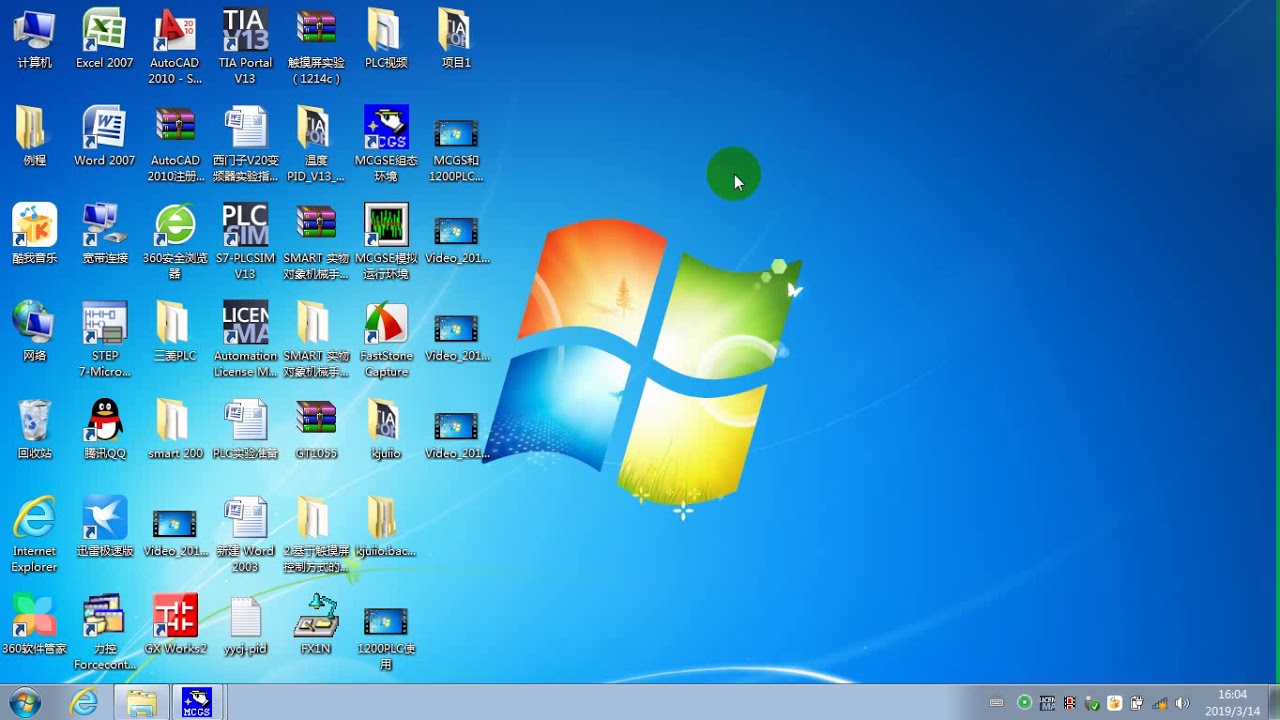Click the 宽带连接 shortcut

click(104, 235)
